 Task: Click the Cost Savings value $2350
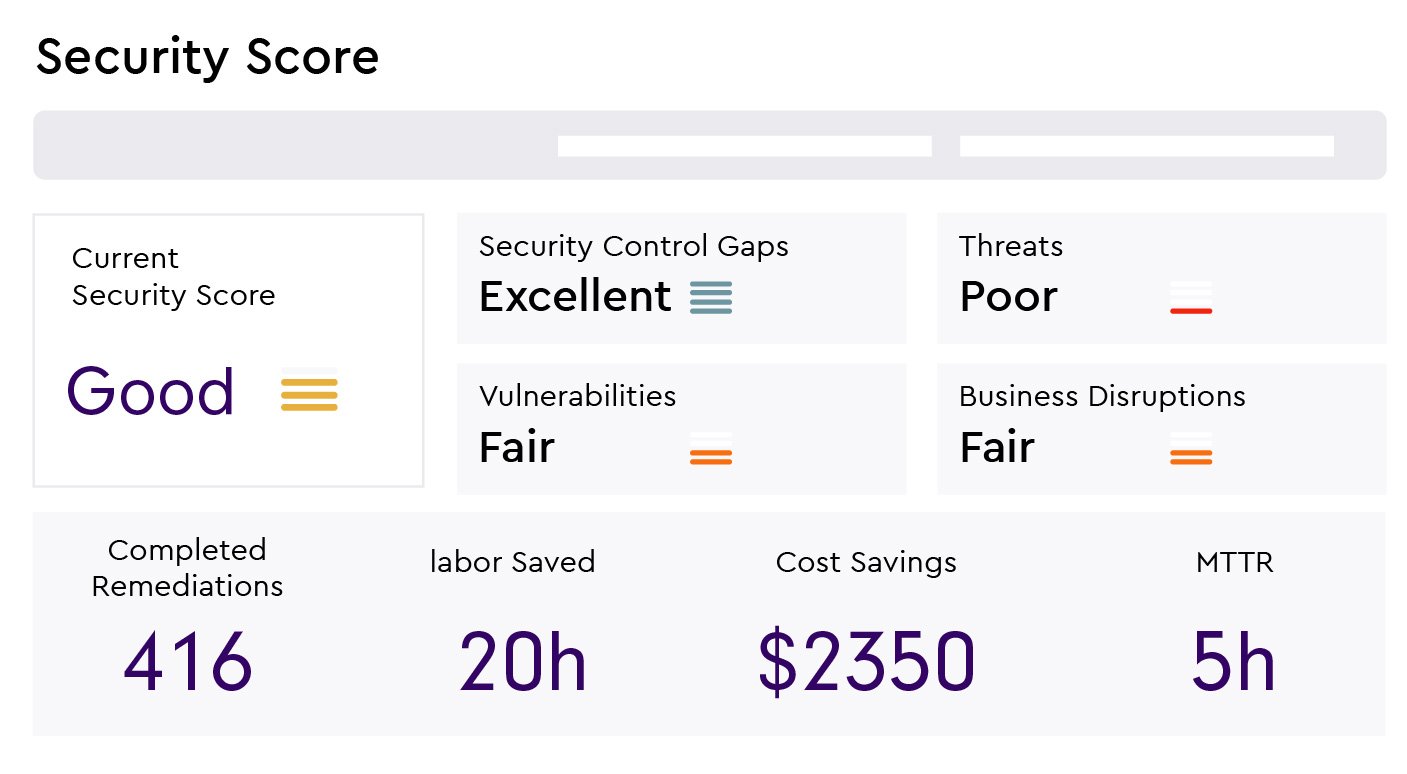866,663
